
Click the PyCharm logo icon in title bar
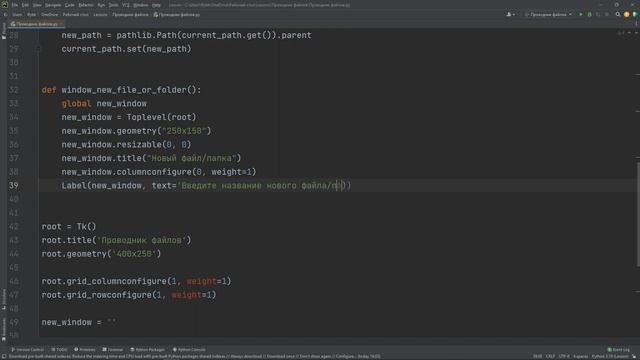(5, 5)
